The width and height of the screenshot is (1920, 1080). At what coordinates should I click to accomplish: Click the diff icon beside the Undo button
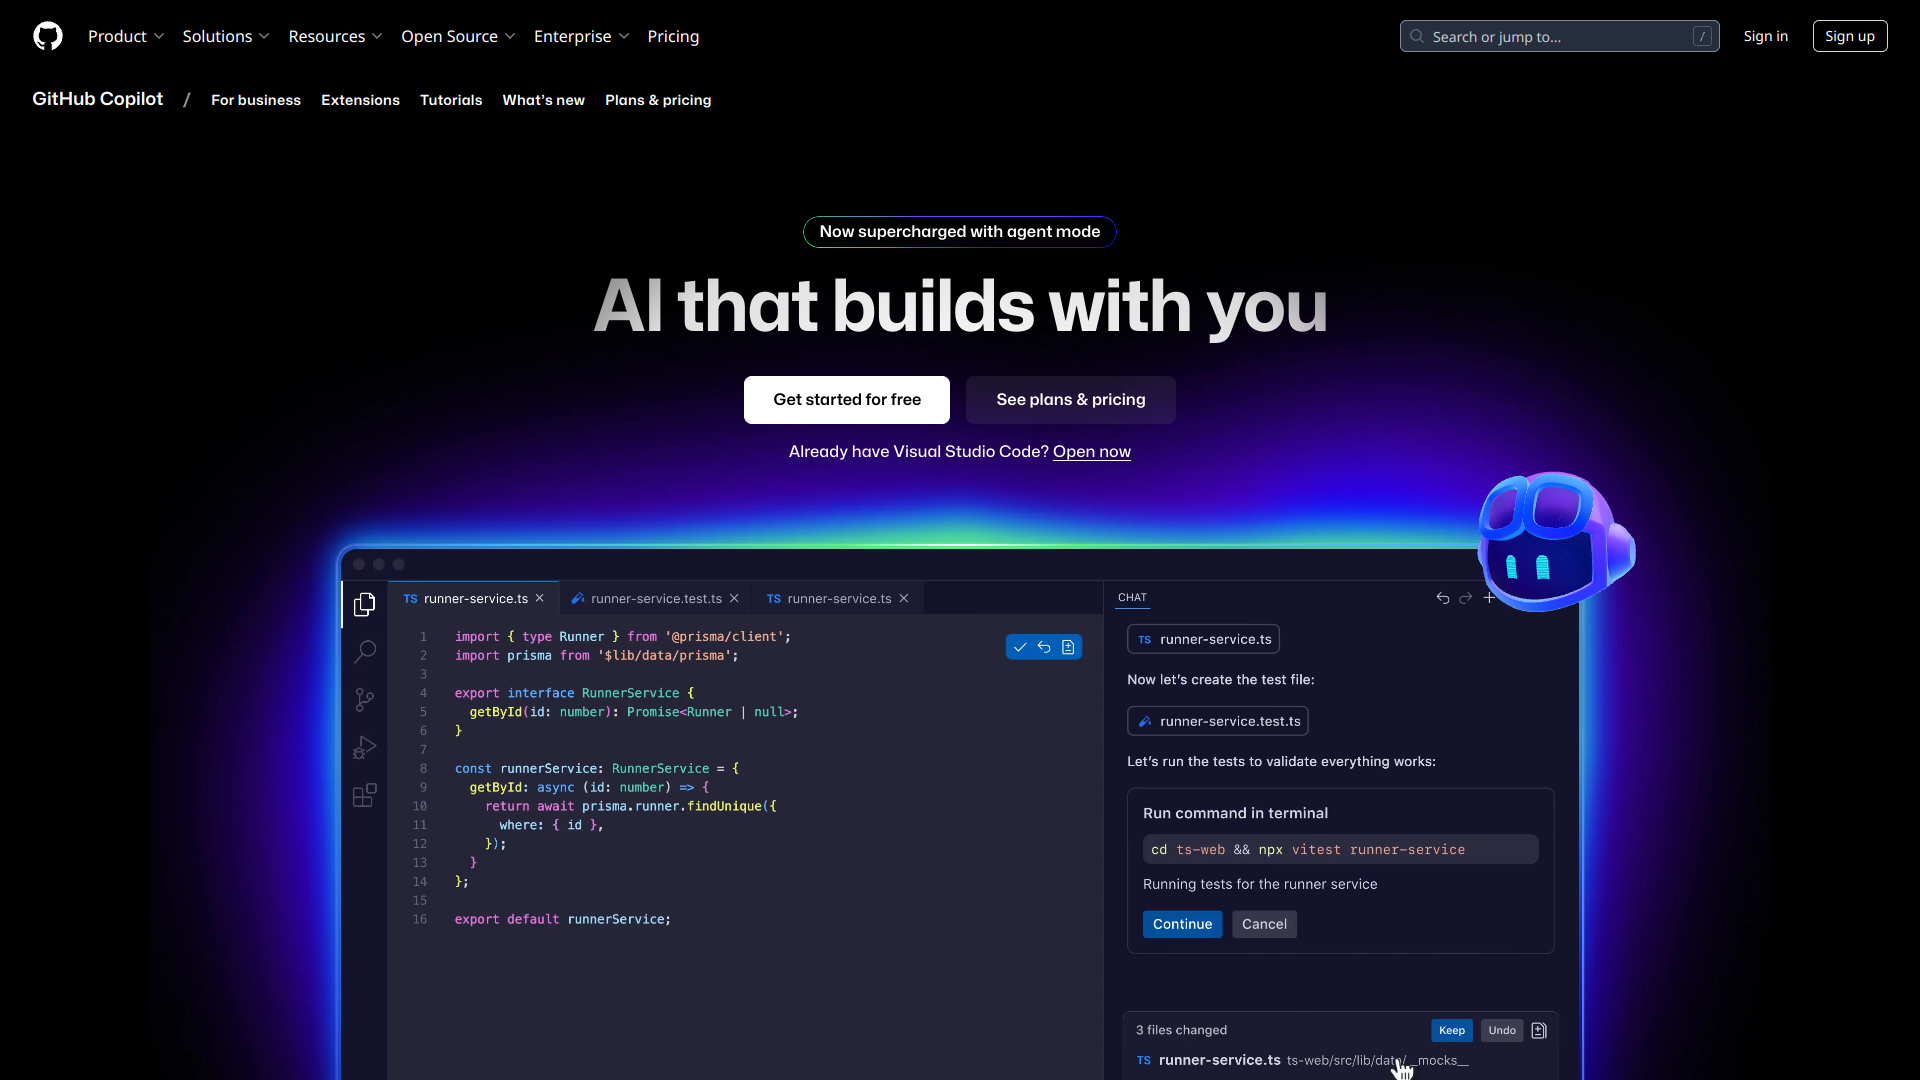click(x=1538, y=1030)
